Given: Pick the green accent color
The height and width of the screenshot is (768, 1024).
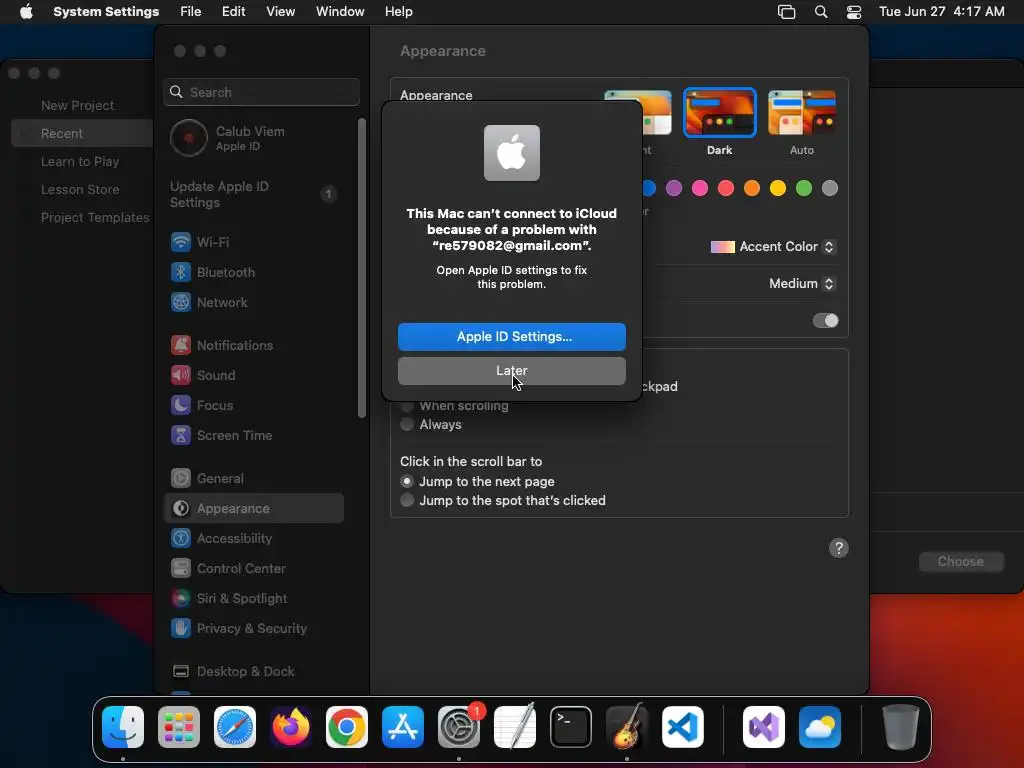Looking at the screenshot, I should click(x=804, y=189).
